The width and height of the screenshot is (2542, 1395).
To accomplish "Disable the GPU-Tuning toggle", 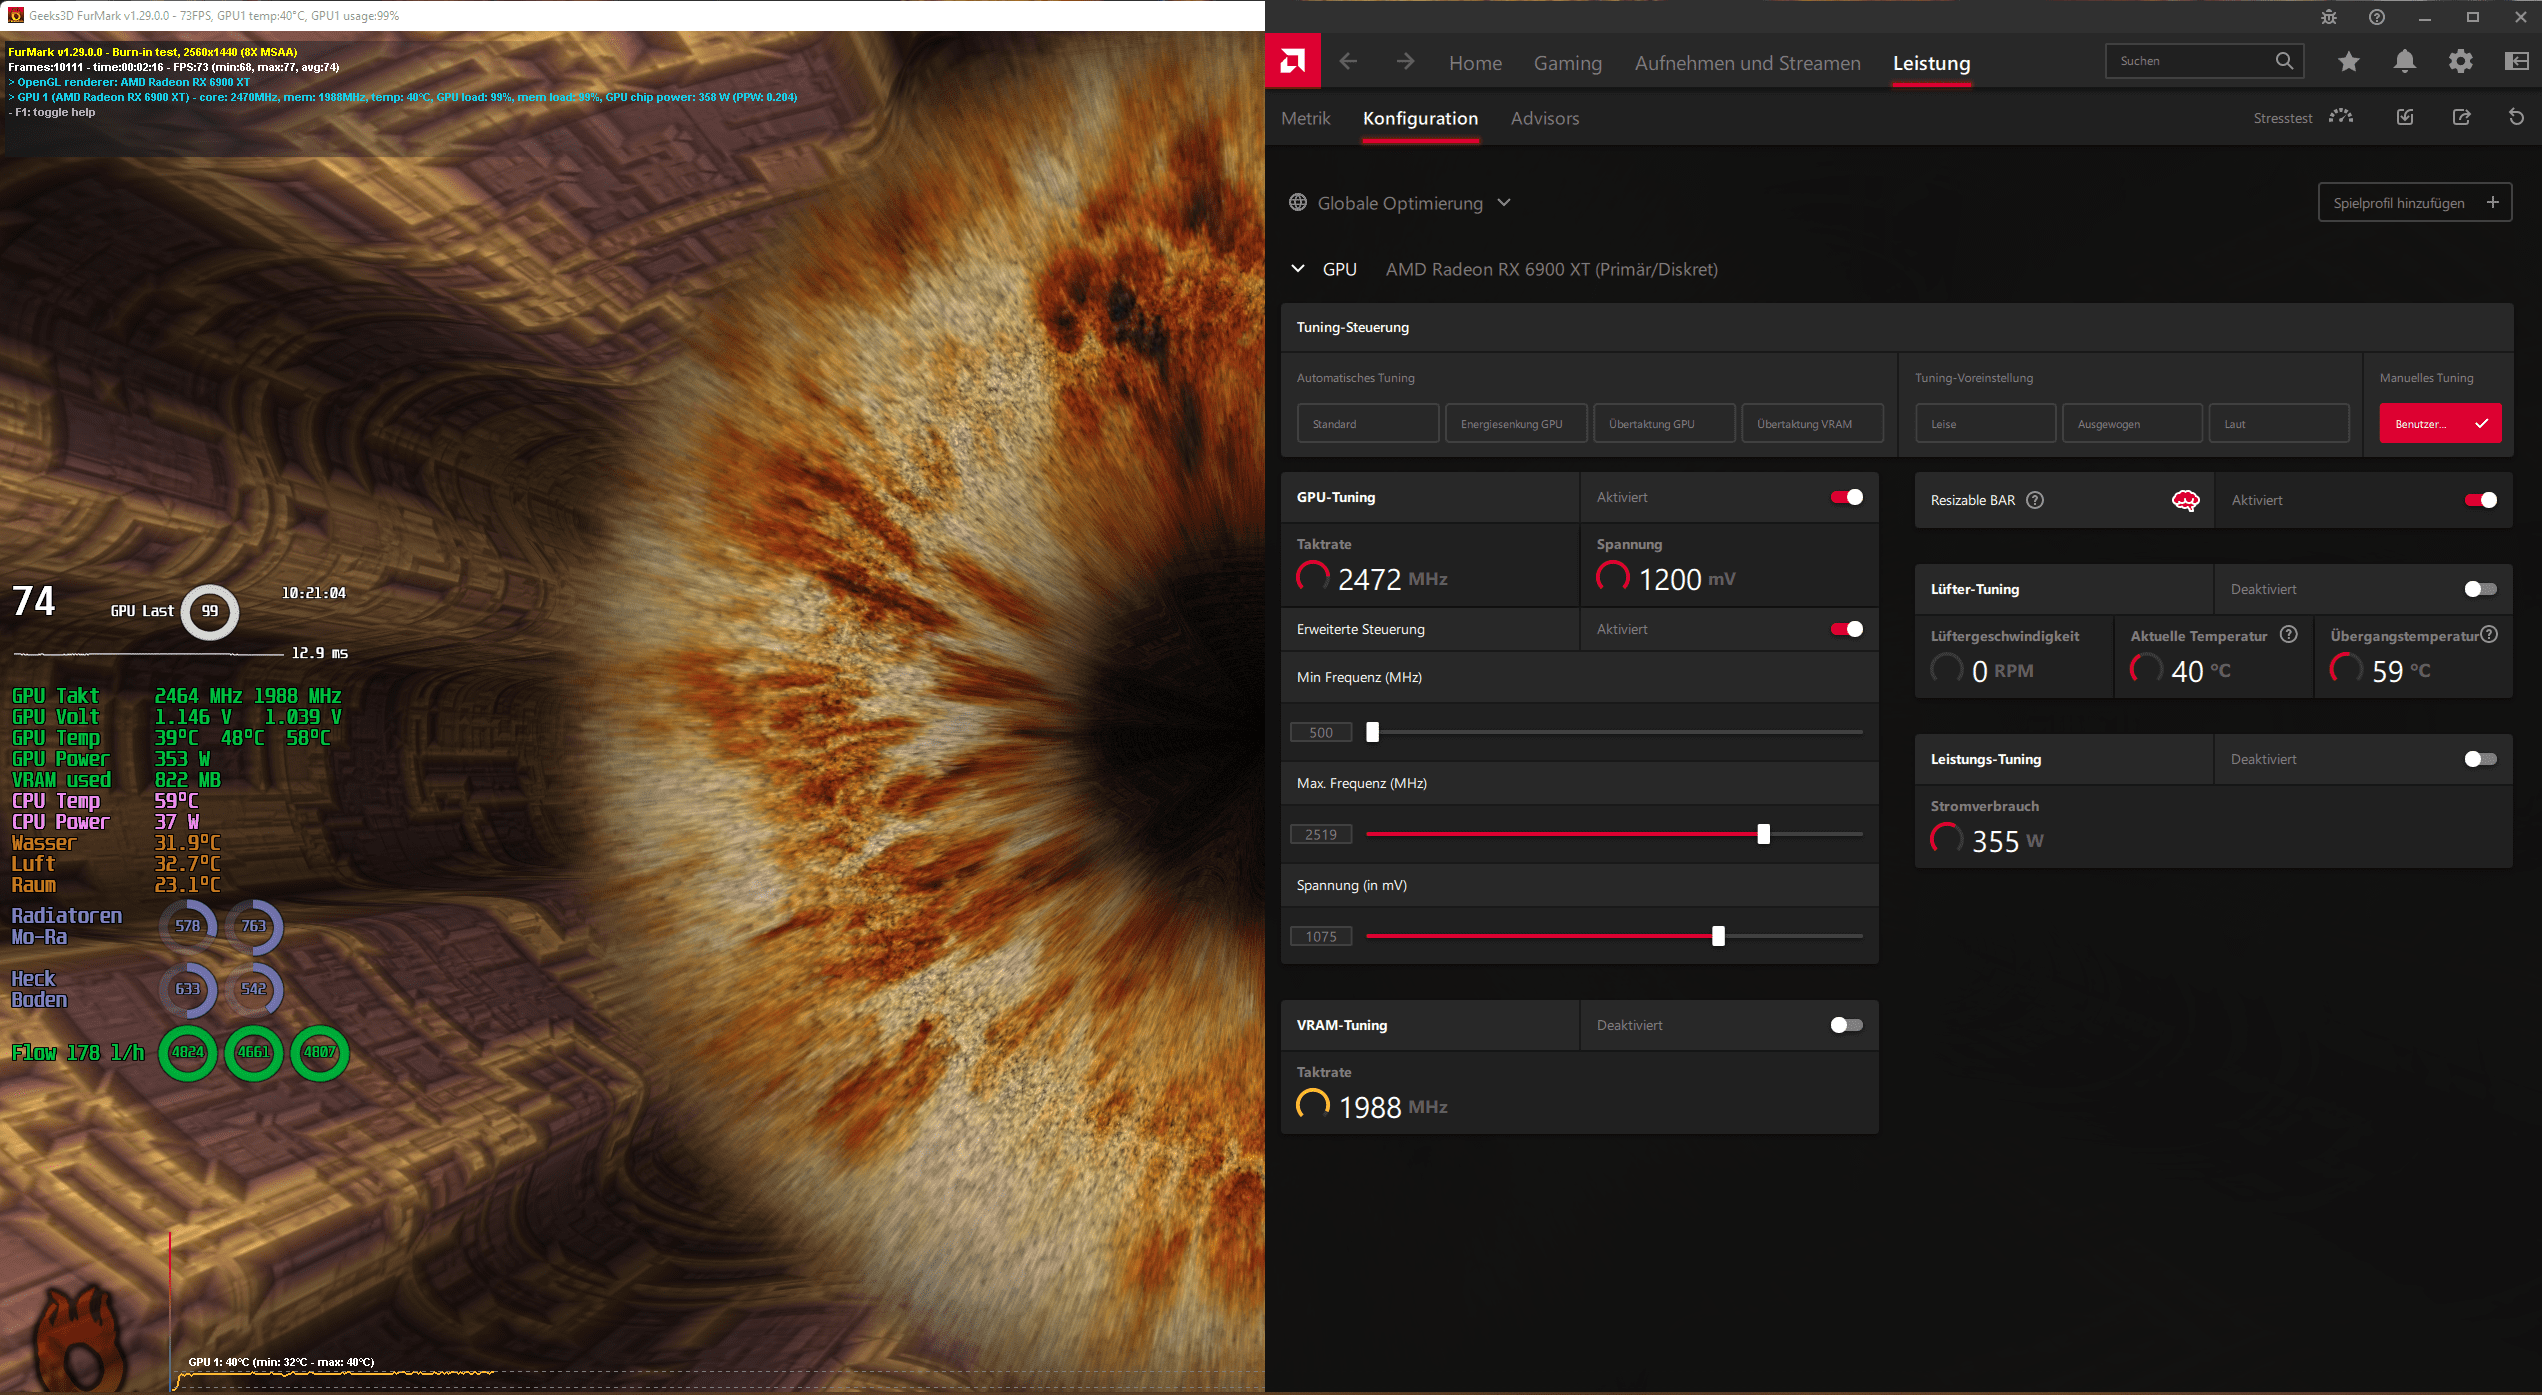I will 1847,497.
